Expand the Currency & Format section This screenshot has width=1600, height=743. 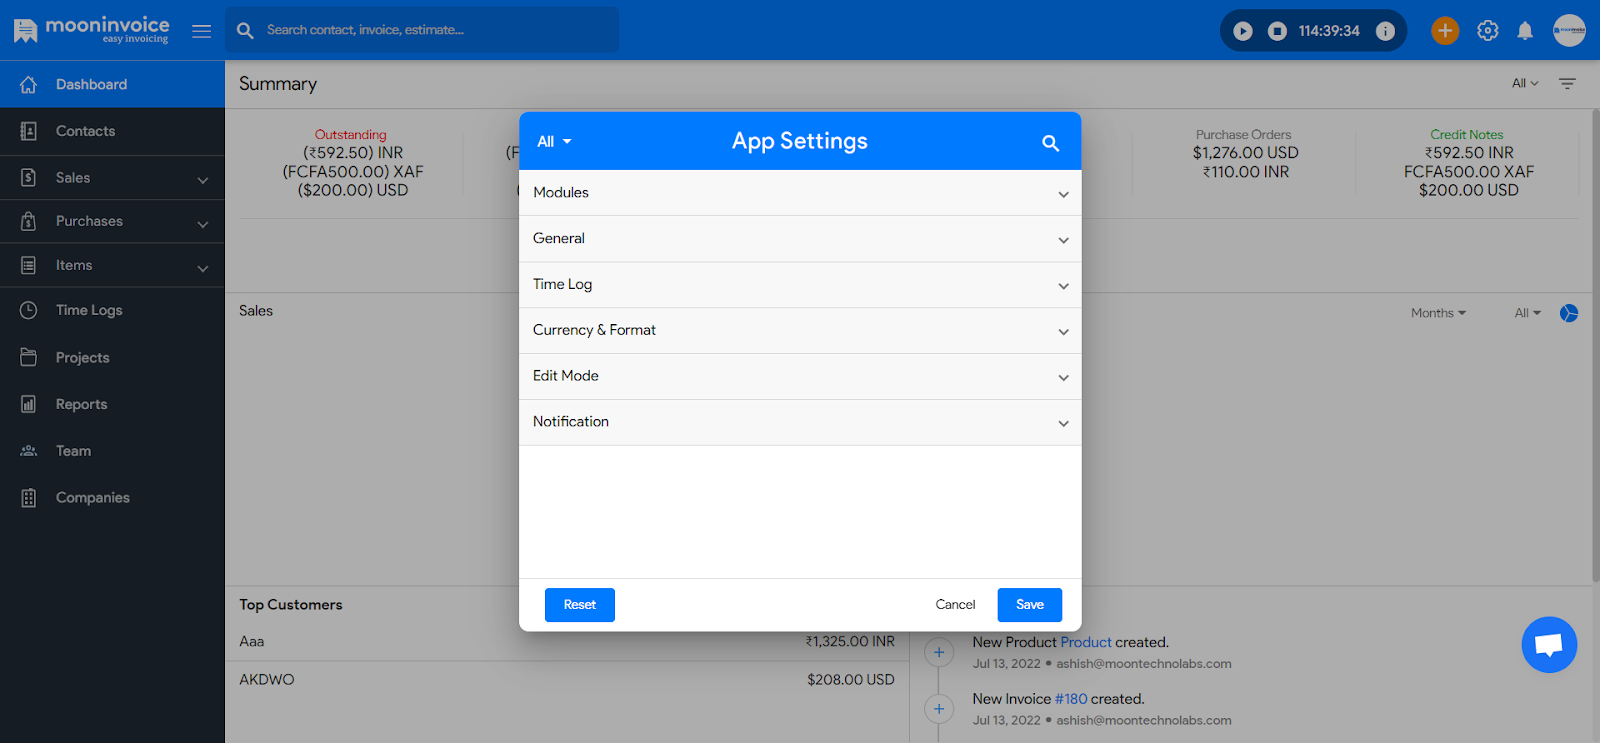[800, 331]
